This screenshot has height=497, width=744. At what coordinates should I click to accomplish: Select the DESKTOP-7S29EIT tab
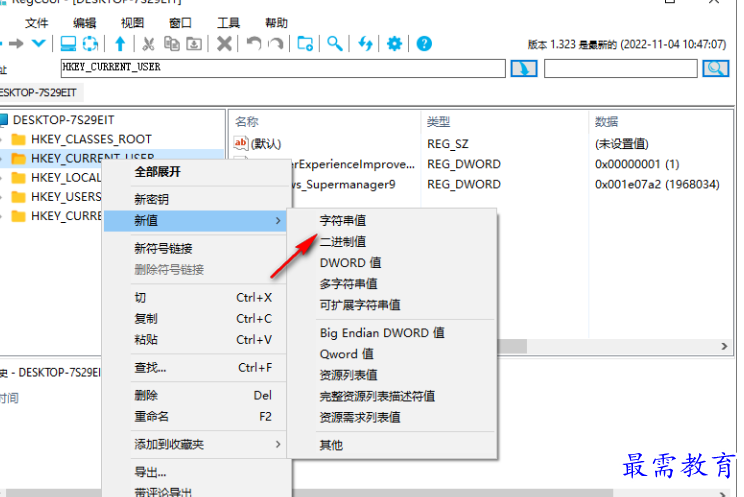40,93
